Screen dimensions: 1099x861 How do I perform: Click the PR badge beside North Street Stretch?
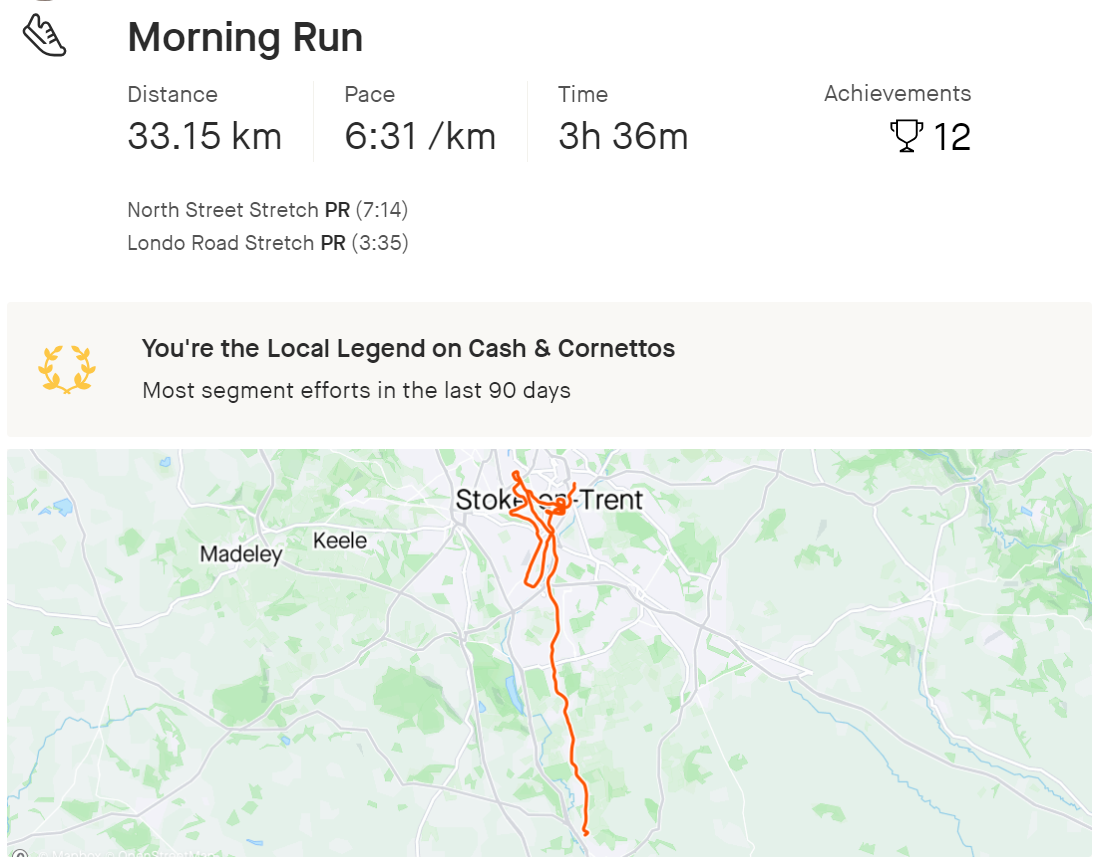(336, 210)
